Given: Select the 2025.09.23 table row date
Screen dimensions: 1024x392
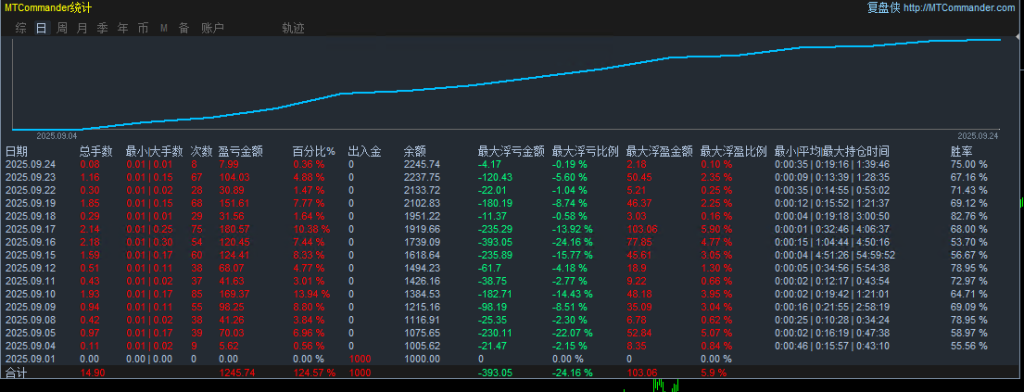Looking at the screenshot, I should [x=30, y=177].
